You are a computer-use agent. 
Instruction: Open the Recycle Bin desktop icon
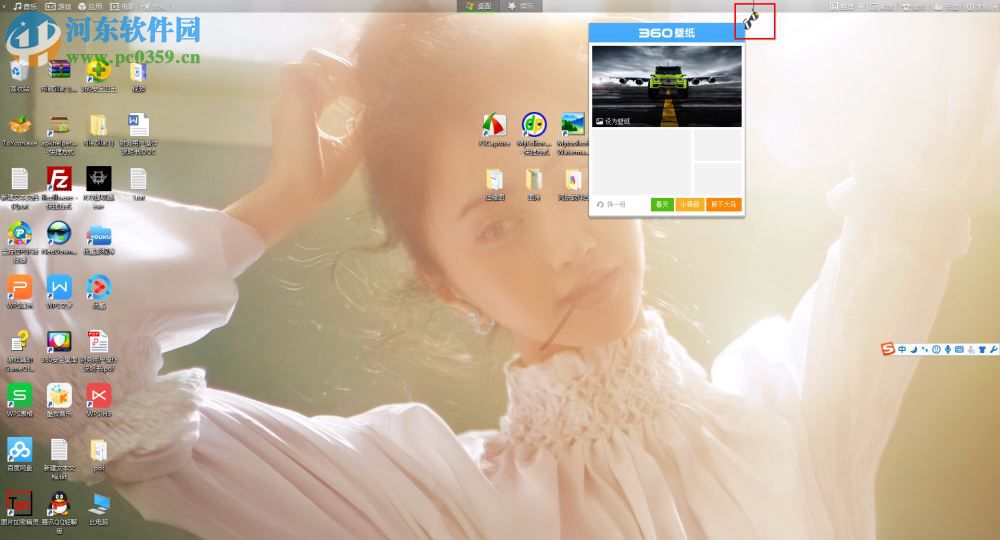pyautogui.click(x=19, y=70)
